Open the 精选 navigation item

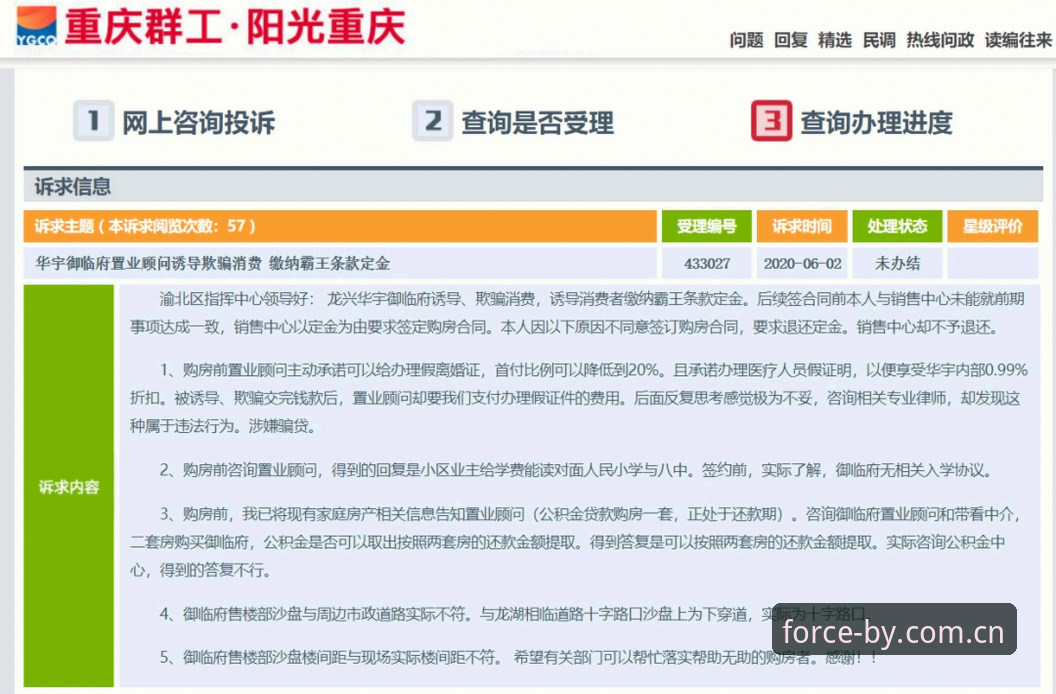(x=835, y=40)
